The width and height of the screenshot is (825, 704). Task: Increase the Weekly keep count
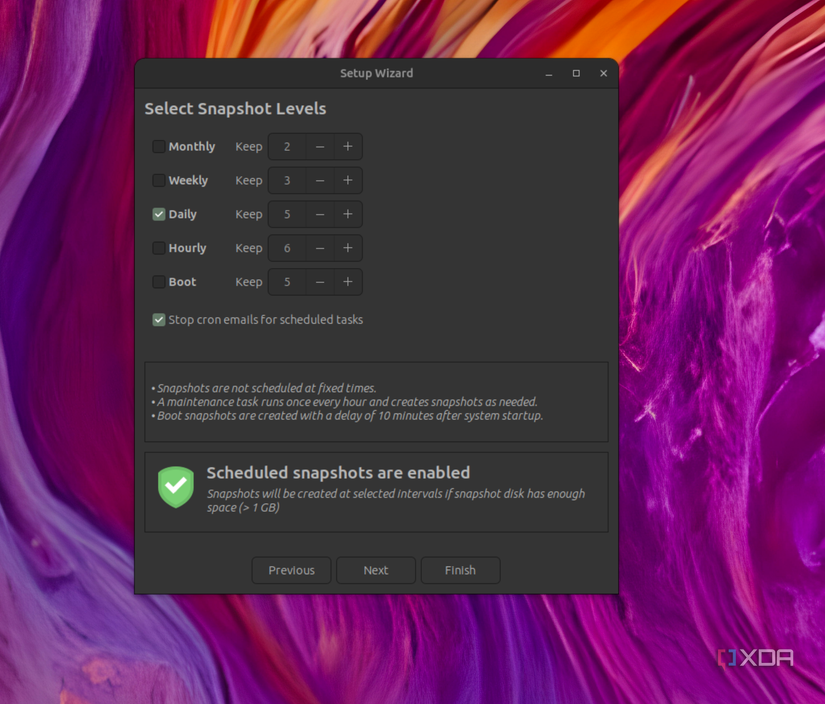pyautogui.click(x=348, y=180)
